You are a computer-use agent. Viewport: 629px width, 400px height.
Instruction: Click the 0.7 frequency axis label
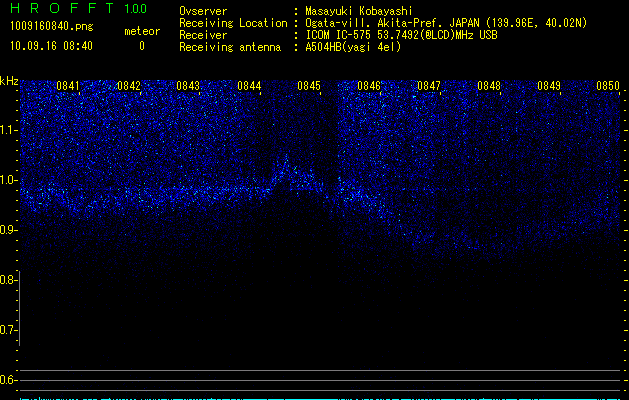point(8,330)
